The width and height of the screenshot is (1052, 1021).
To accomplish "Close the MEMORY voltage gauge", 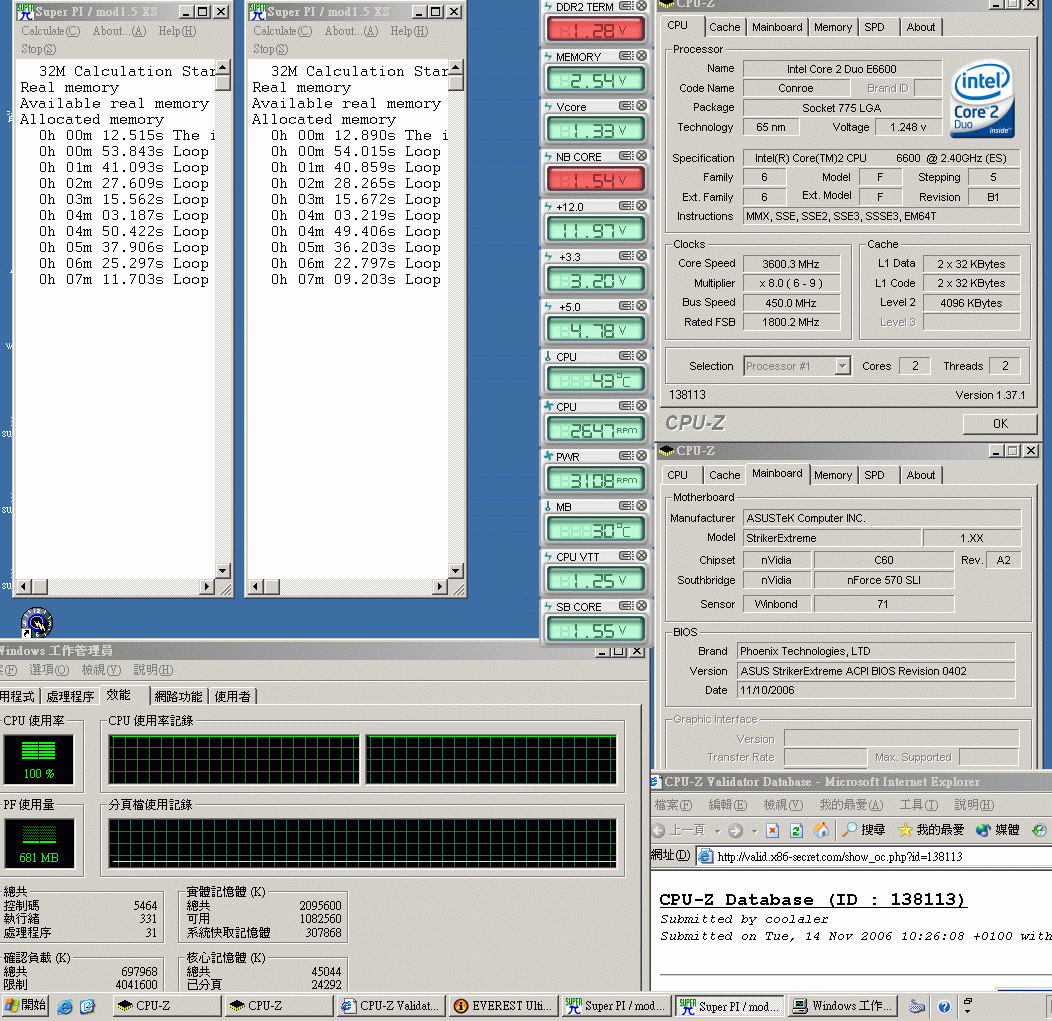I will point(641,56).
